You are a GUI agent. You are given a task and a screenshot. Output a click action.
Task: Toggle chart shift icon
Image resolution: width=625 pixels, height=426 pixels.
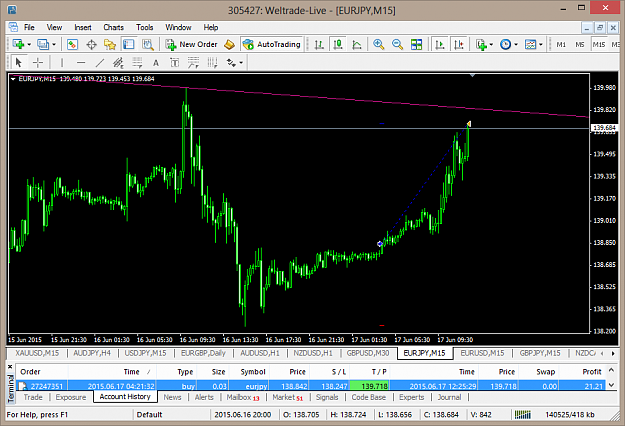click(x=459, y=44)
